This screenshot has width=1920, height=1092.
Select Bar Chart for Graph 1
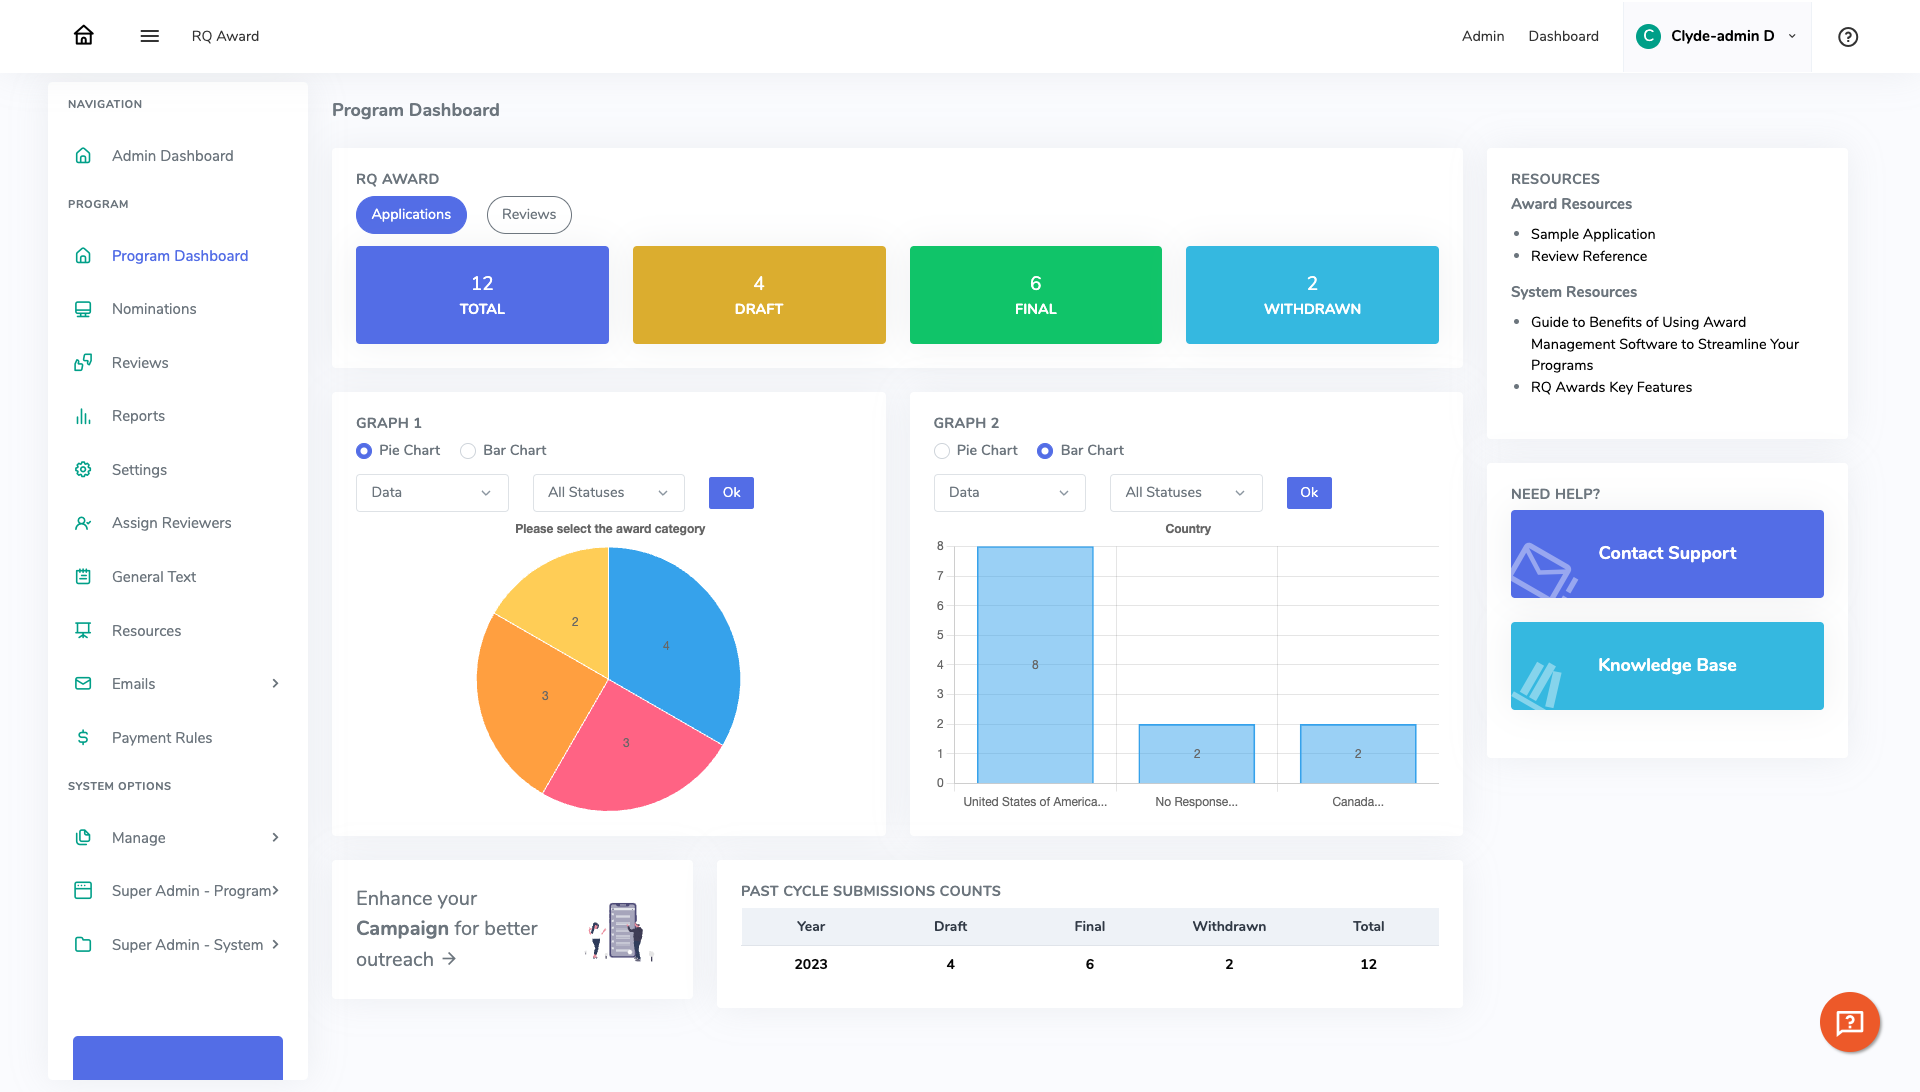[x=468, y=451]
